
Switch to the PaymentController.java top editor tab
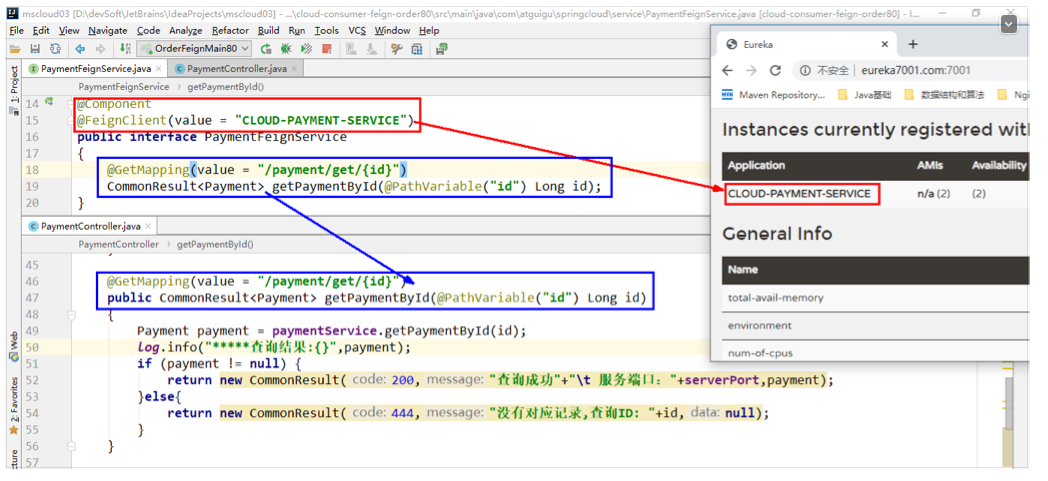point(235,68)
